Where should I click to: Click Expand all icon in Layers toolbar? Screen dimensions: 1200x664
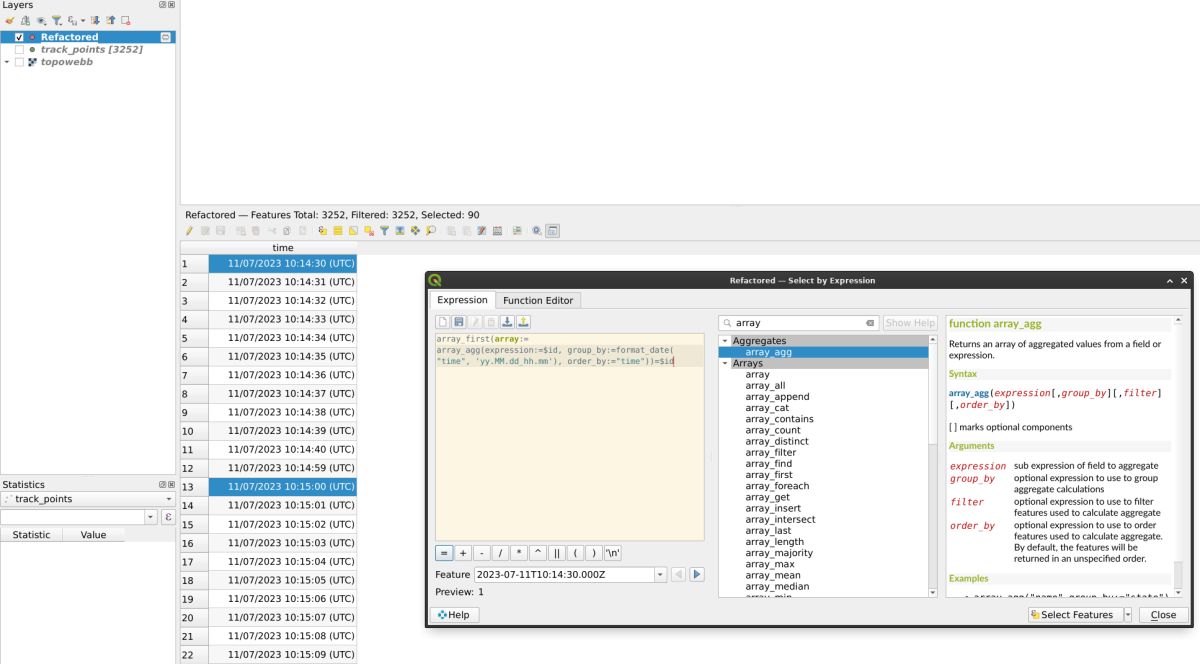(95, 20)
